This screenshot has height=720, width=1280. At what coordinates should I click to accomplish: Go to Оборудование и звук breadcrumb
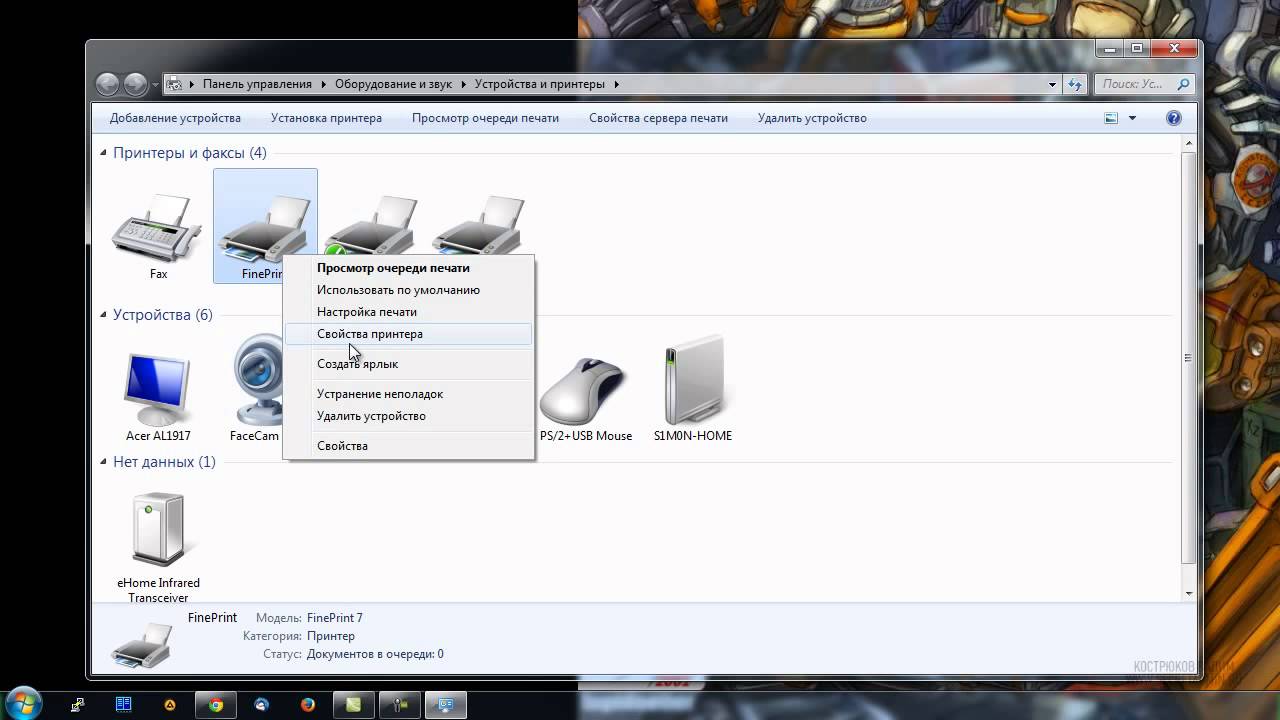[393, 84]
